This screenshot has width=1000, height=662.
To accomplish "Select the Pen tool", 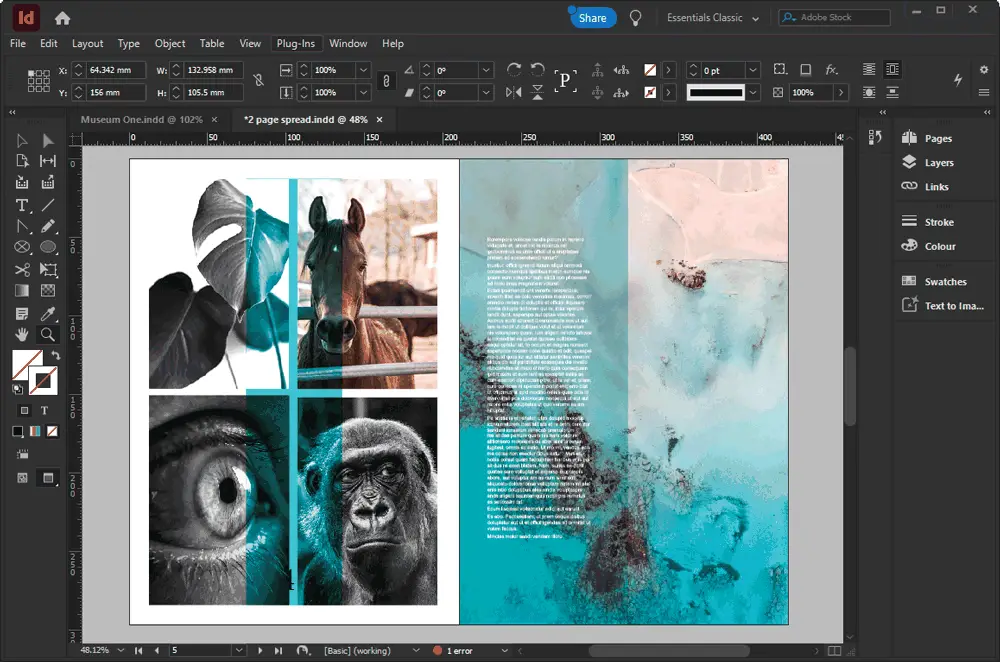I will [22, 226].
